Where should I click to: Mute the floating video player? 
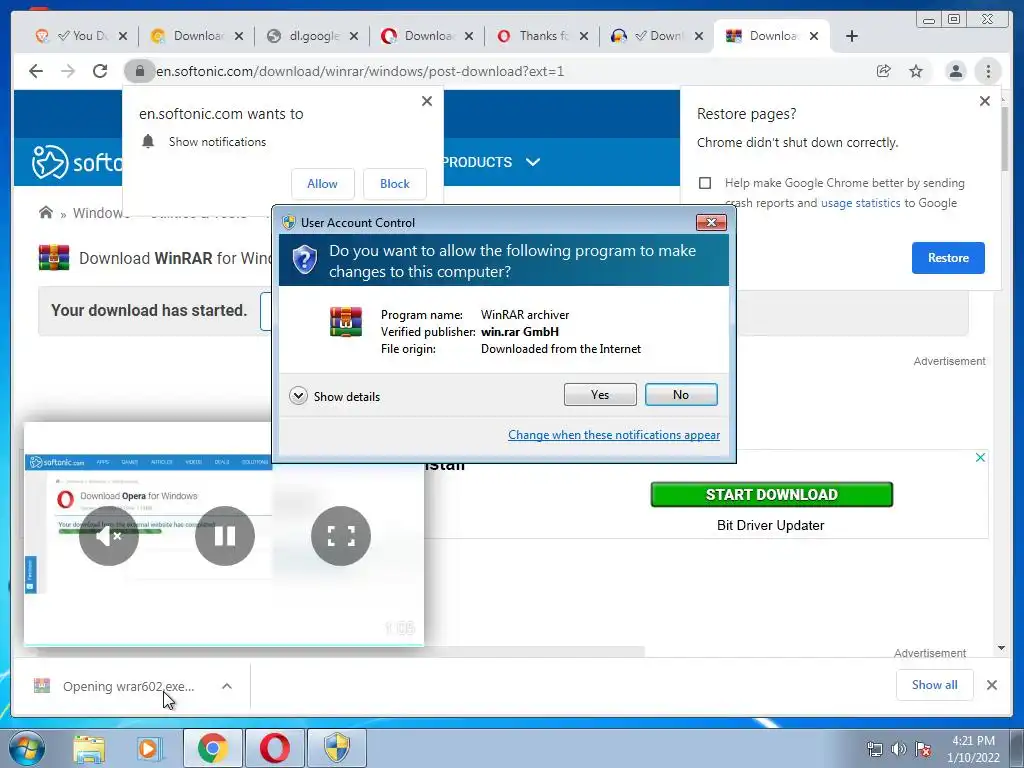[x=108, y=536]
